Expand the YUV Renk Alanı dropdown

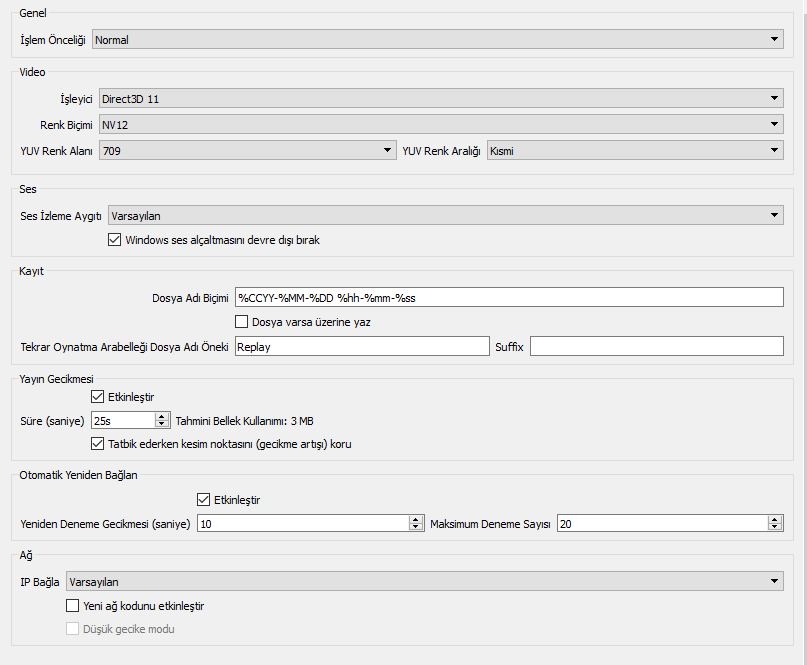tap(246, 150)
